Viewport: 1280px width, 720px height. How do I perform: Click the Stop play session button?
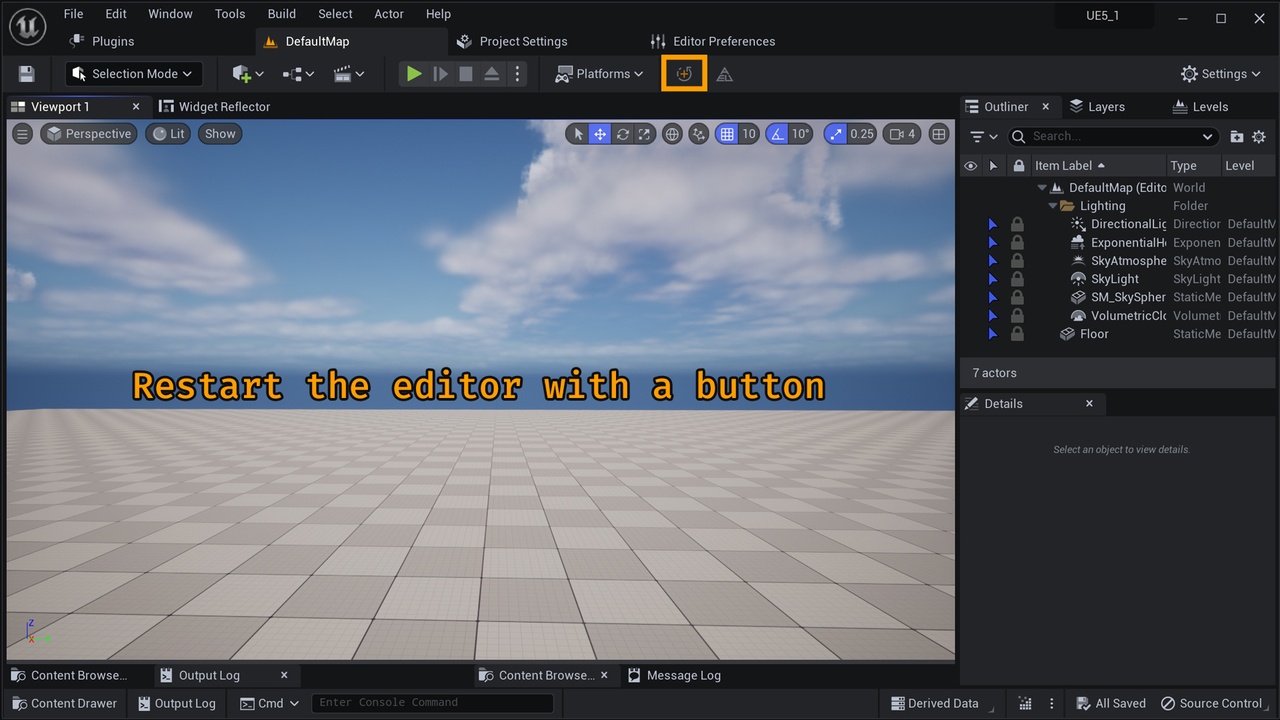coord(466,74)
